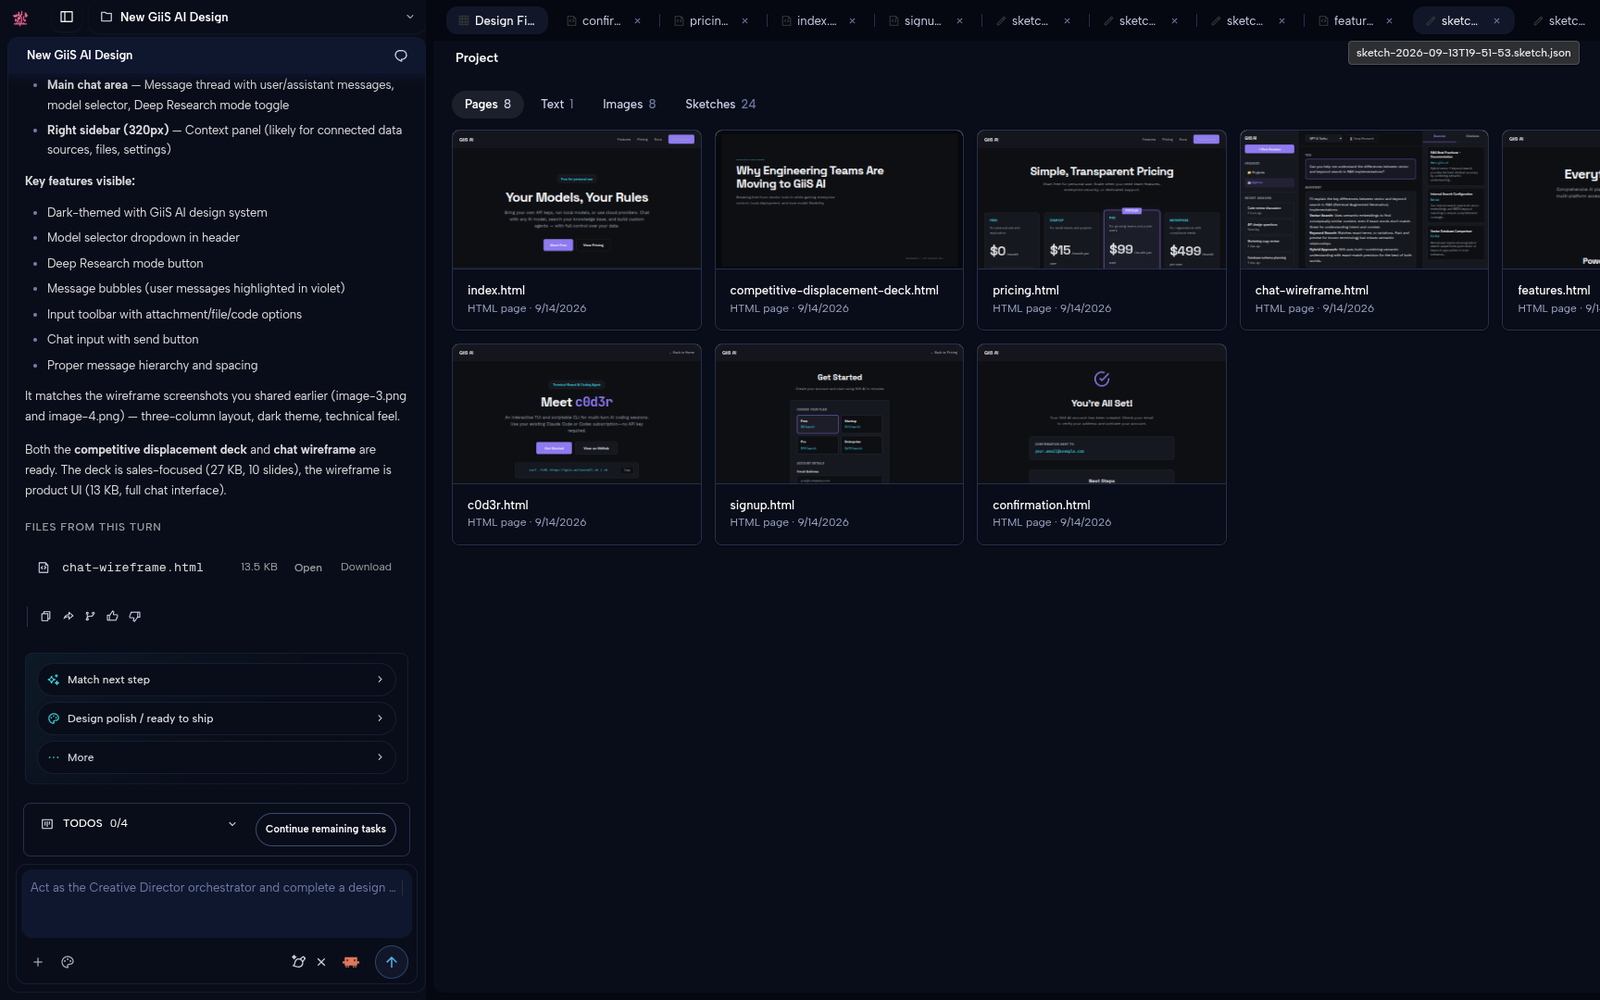Click the share arrow icon under the message
Viewport: 1600px width, 1000px height.
68,616
